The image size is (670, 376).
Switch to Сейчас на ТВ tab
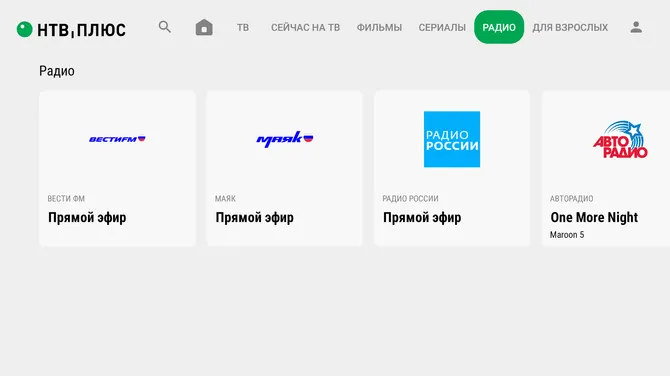(306, 27)
